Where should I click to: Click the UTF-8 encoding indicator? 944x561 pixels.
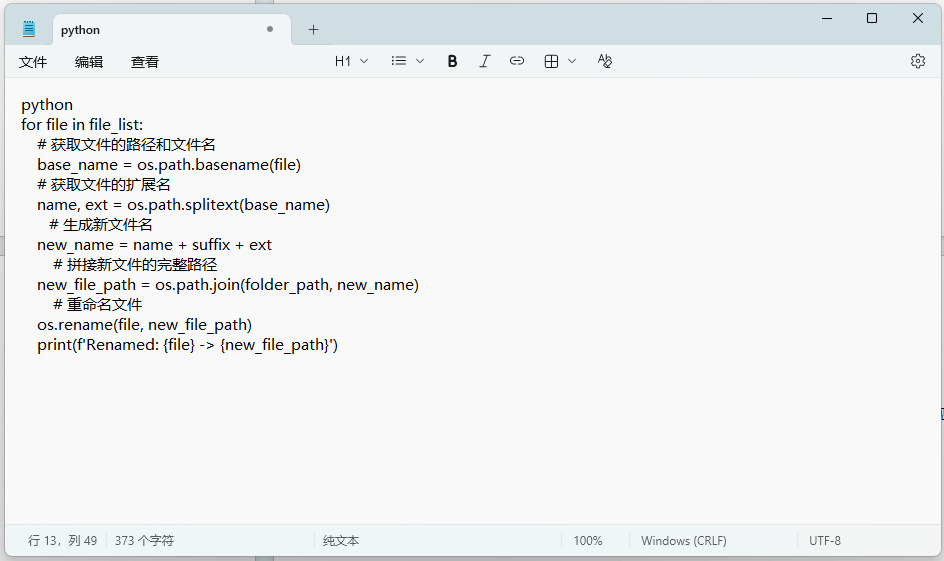[x=824, y=541]
